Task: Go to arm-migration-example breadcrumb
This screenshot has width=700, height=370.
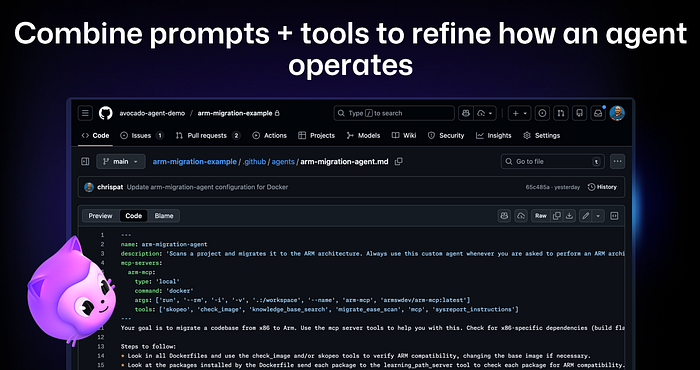Action: pos(195,162)
